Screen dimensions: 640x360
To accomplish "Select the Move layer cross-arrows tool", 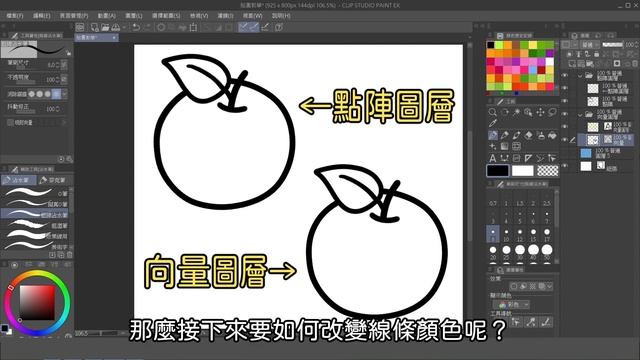I will tap(540, 112).
